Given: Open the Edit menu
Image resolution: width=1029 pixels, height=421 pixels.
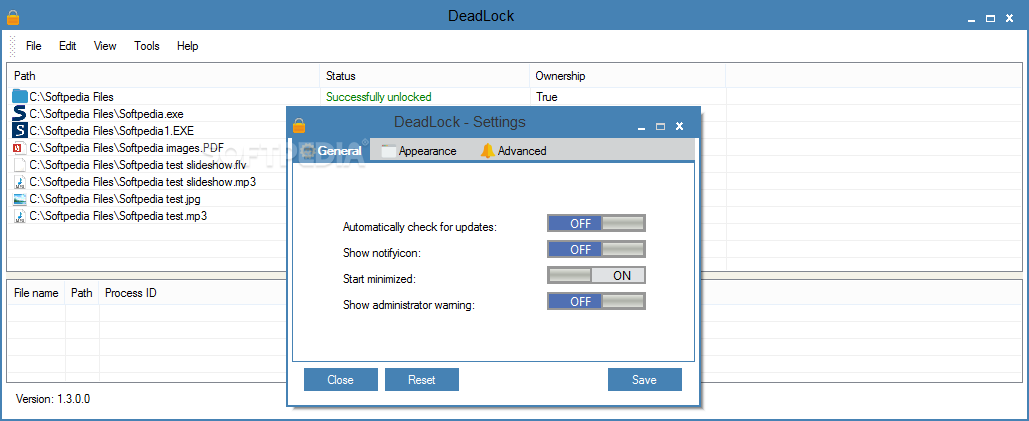Looking at the screenshot, I should pos(68,46).
